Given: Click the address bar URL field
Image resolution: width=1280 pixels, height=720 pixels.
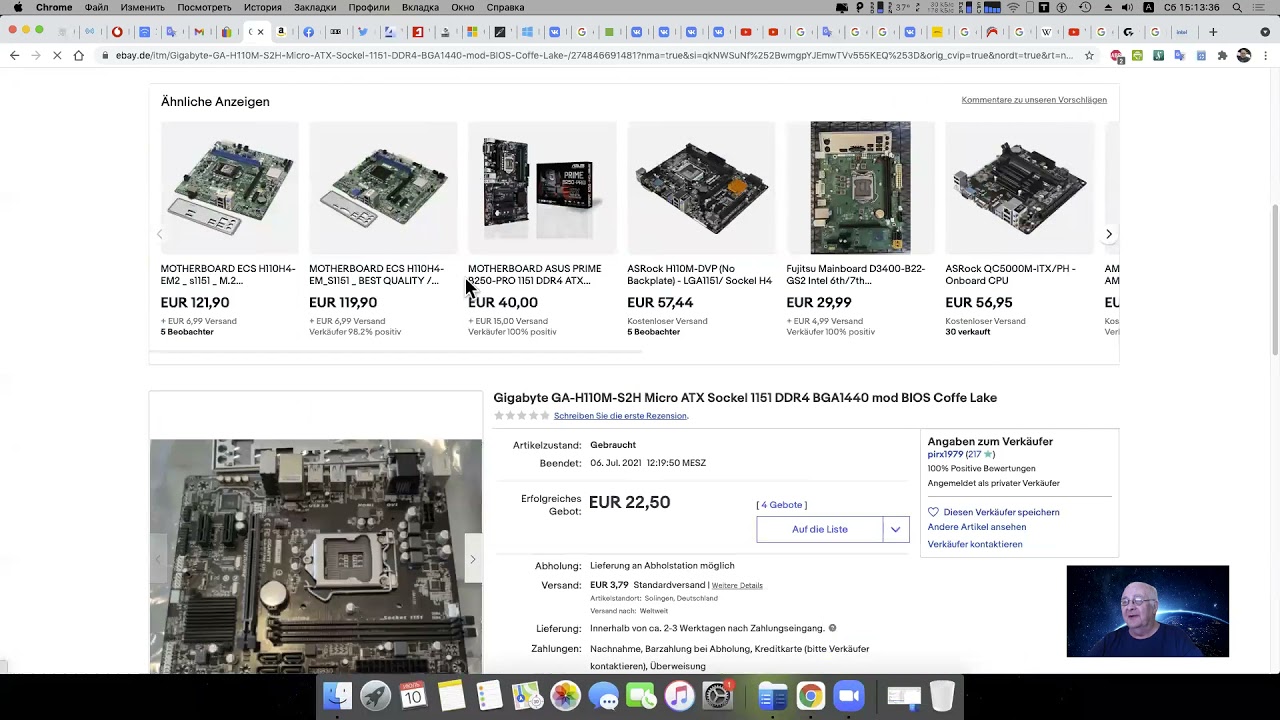Looking at the screenshot, I should [594, 56].
